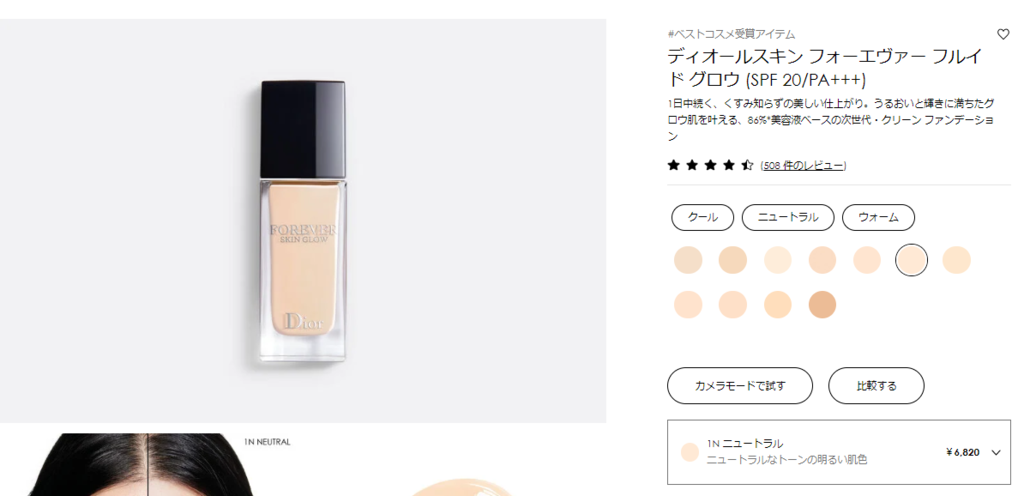Choose the darkest tan swatch in second row
The height and width of the screenshot is (496, 1024).
point(822,305)
